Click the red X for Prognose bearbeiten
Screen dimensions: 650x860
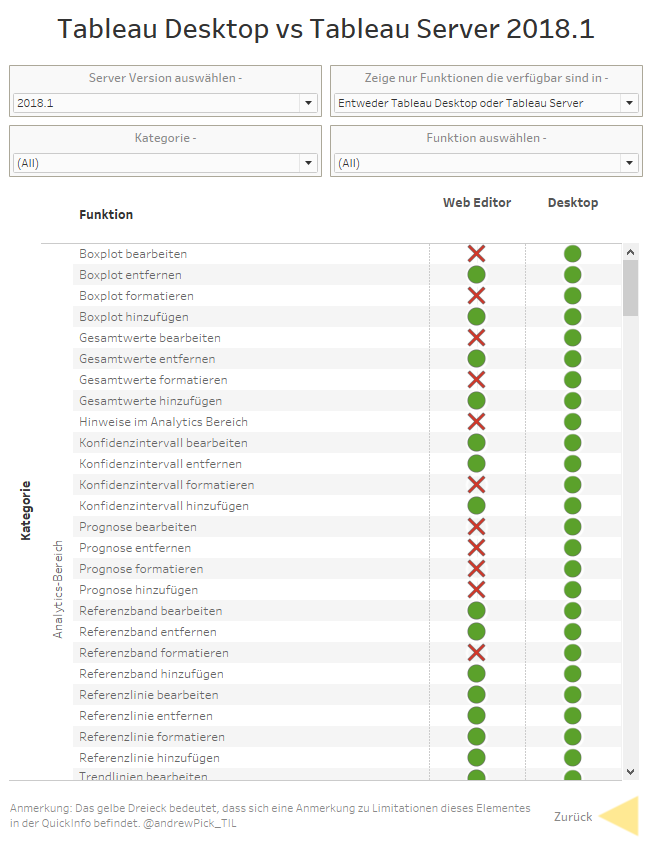point(476,527)
